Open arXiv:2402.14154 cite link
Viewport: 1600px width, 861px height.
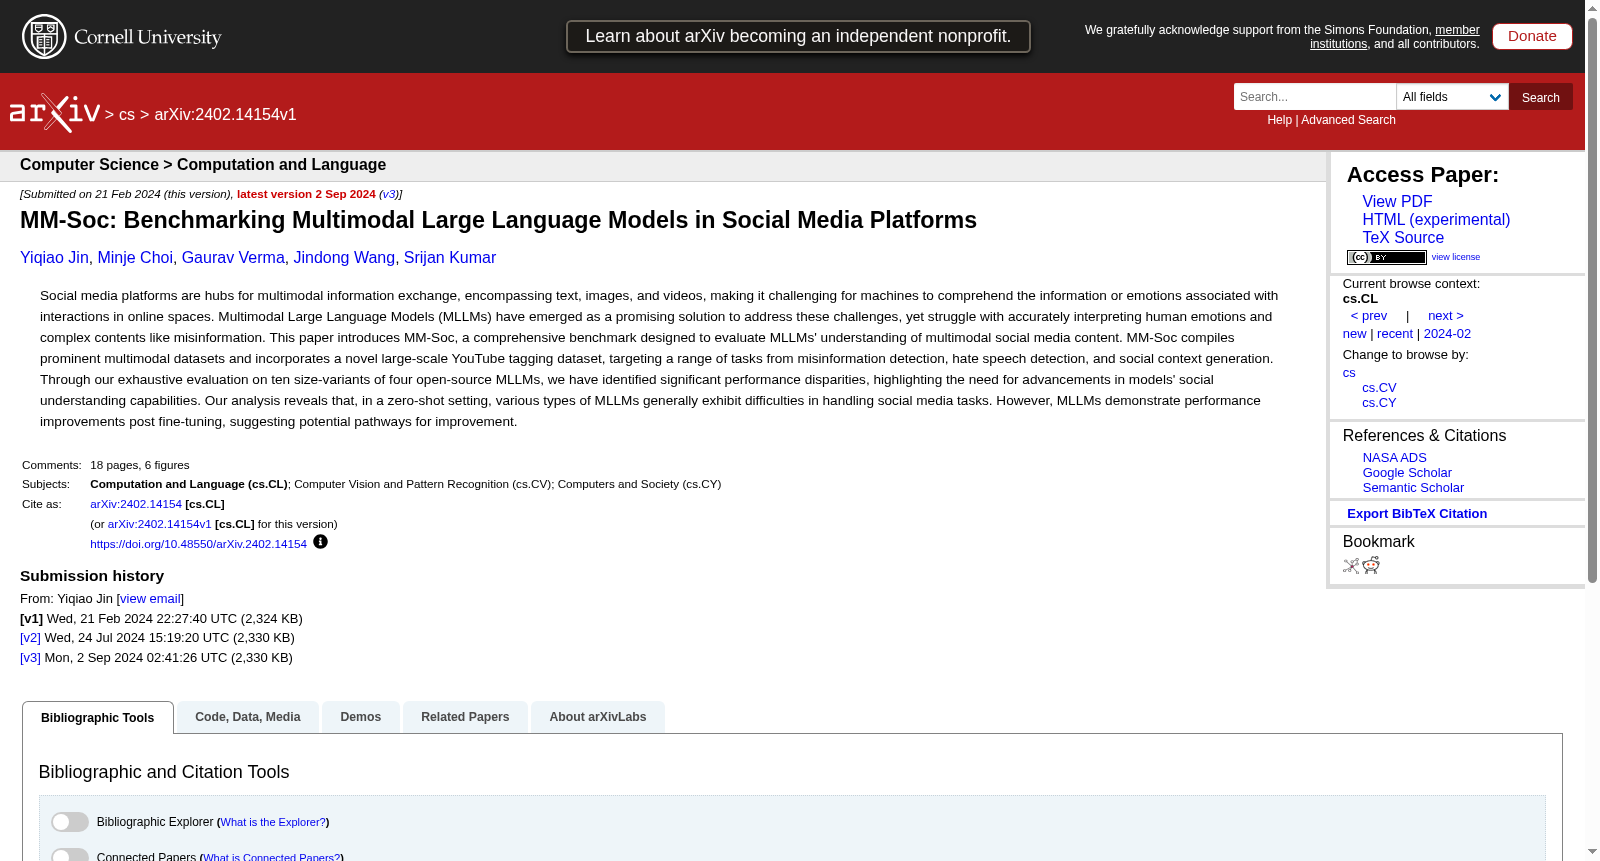[136, 504]
